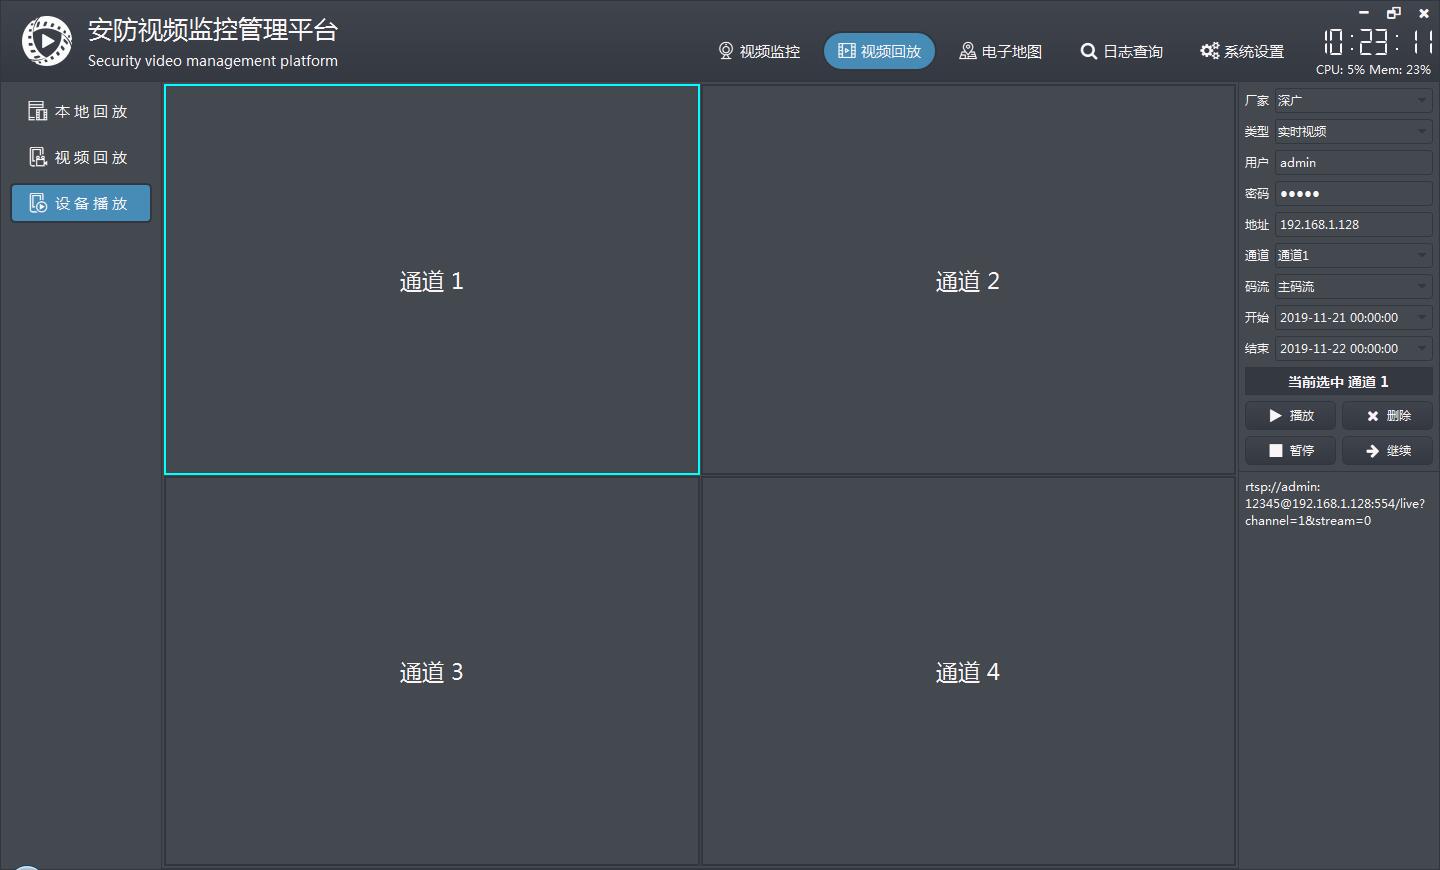Click the 删除 delete button
The height and width of the screenshot is (870, 1440).
[x=1388, y=415]
